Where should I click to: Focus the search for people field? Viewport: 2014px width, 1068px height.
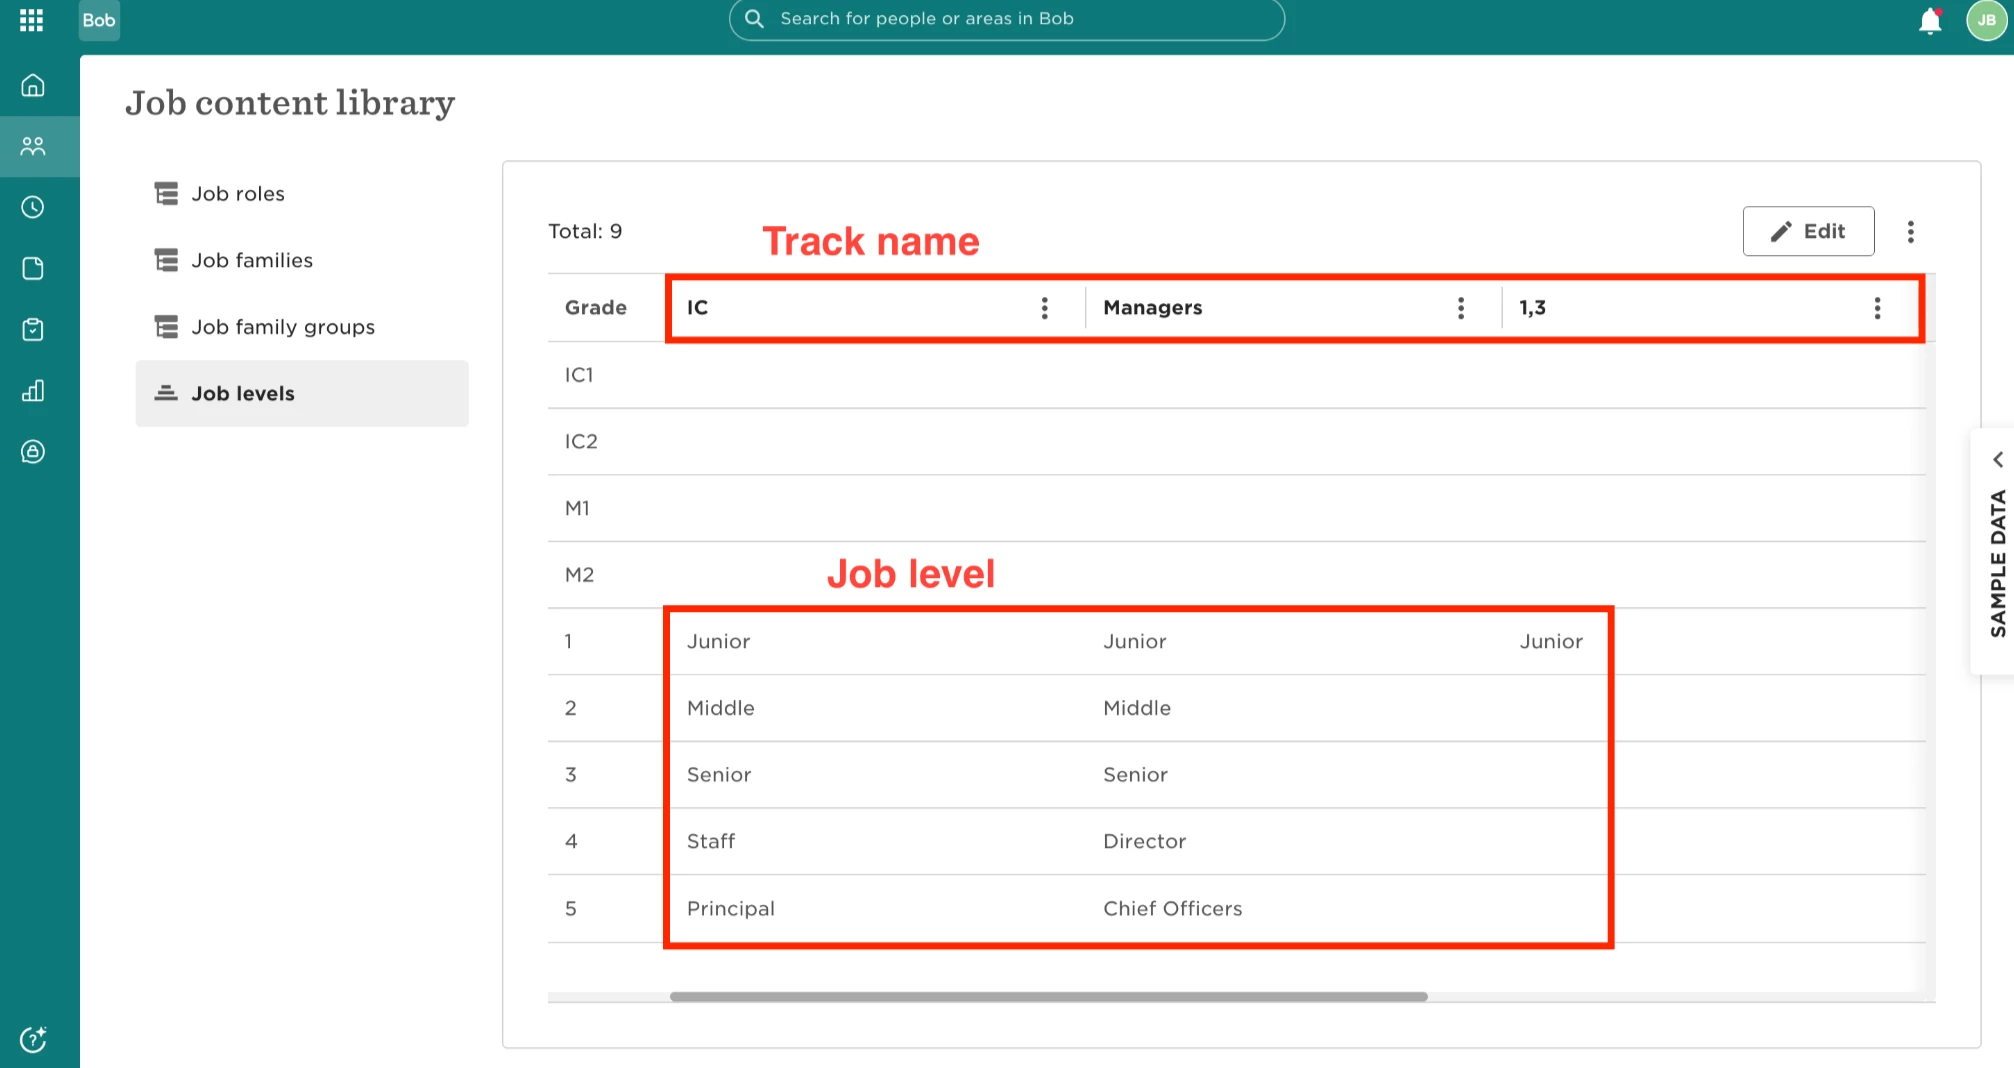pyautogui.click(x=1007, y=19)
